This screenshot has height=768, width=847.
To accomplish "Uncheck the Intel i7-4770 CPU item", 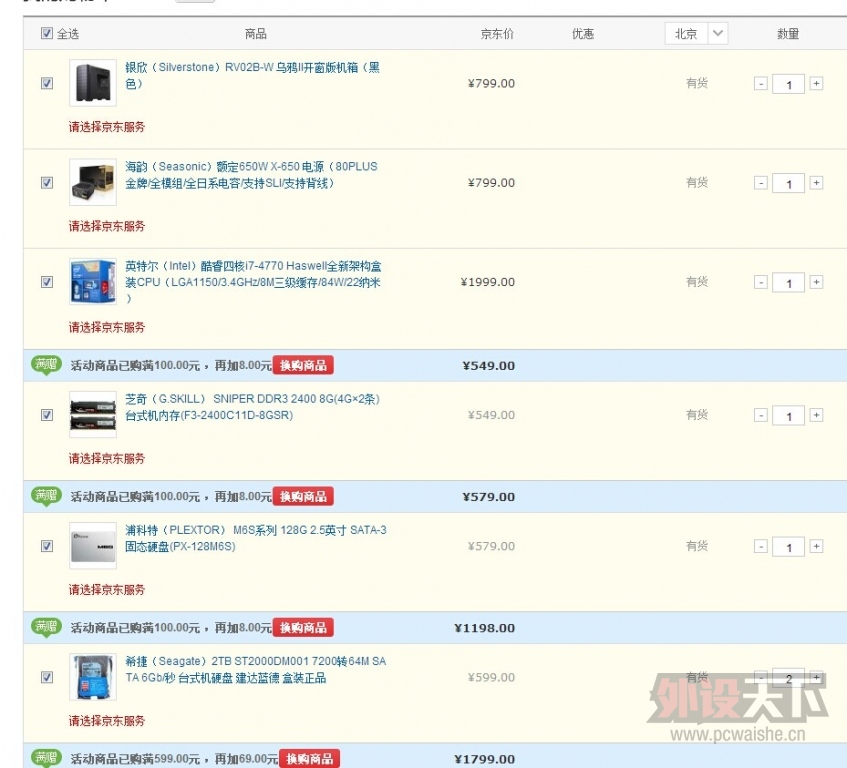I will (47, 282).
